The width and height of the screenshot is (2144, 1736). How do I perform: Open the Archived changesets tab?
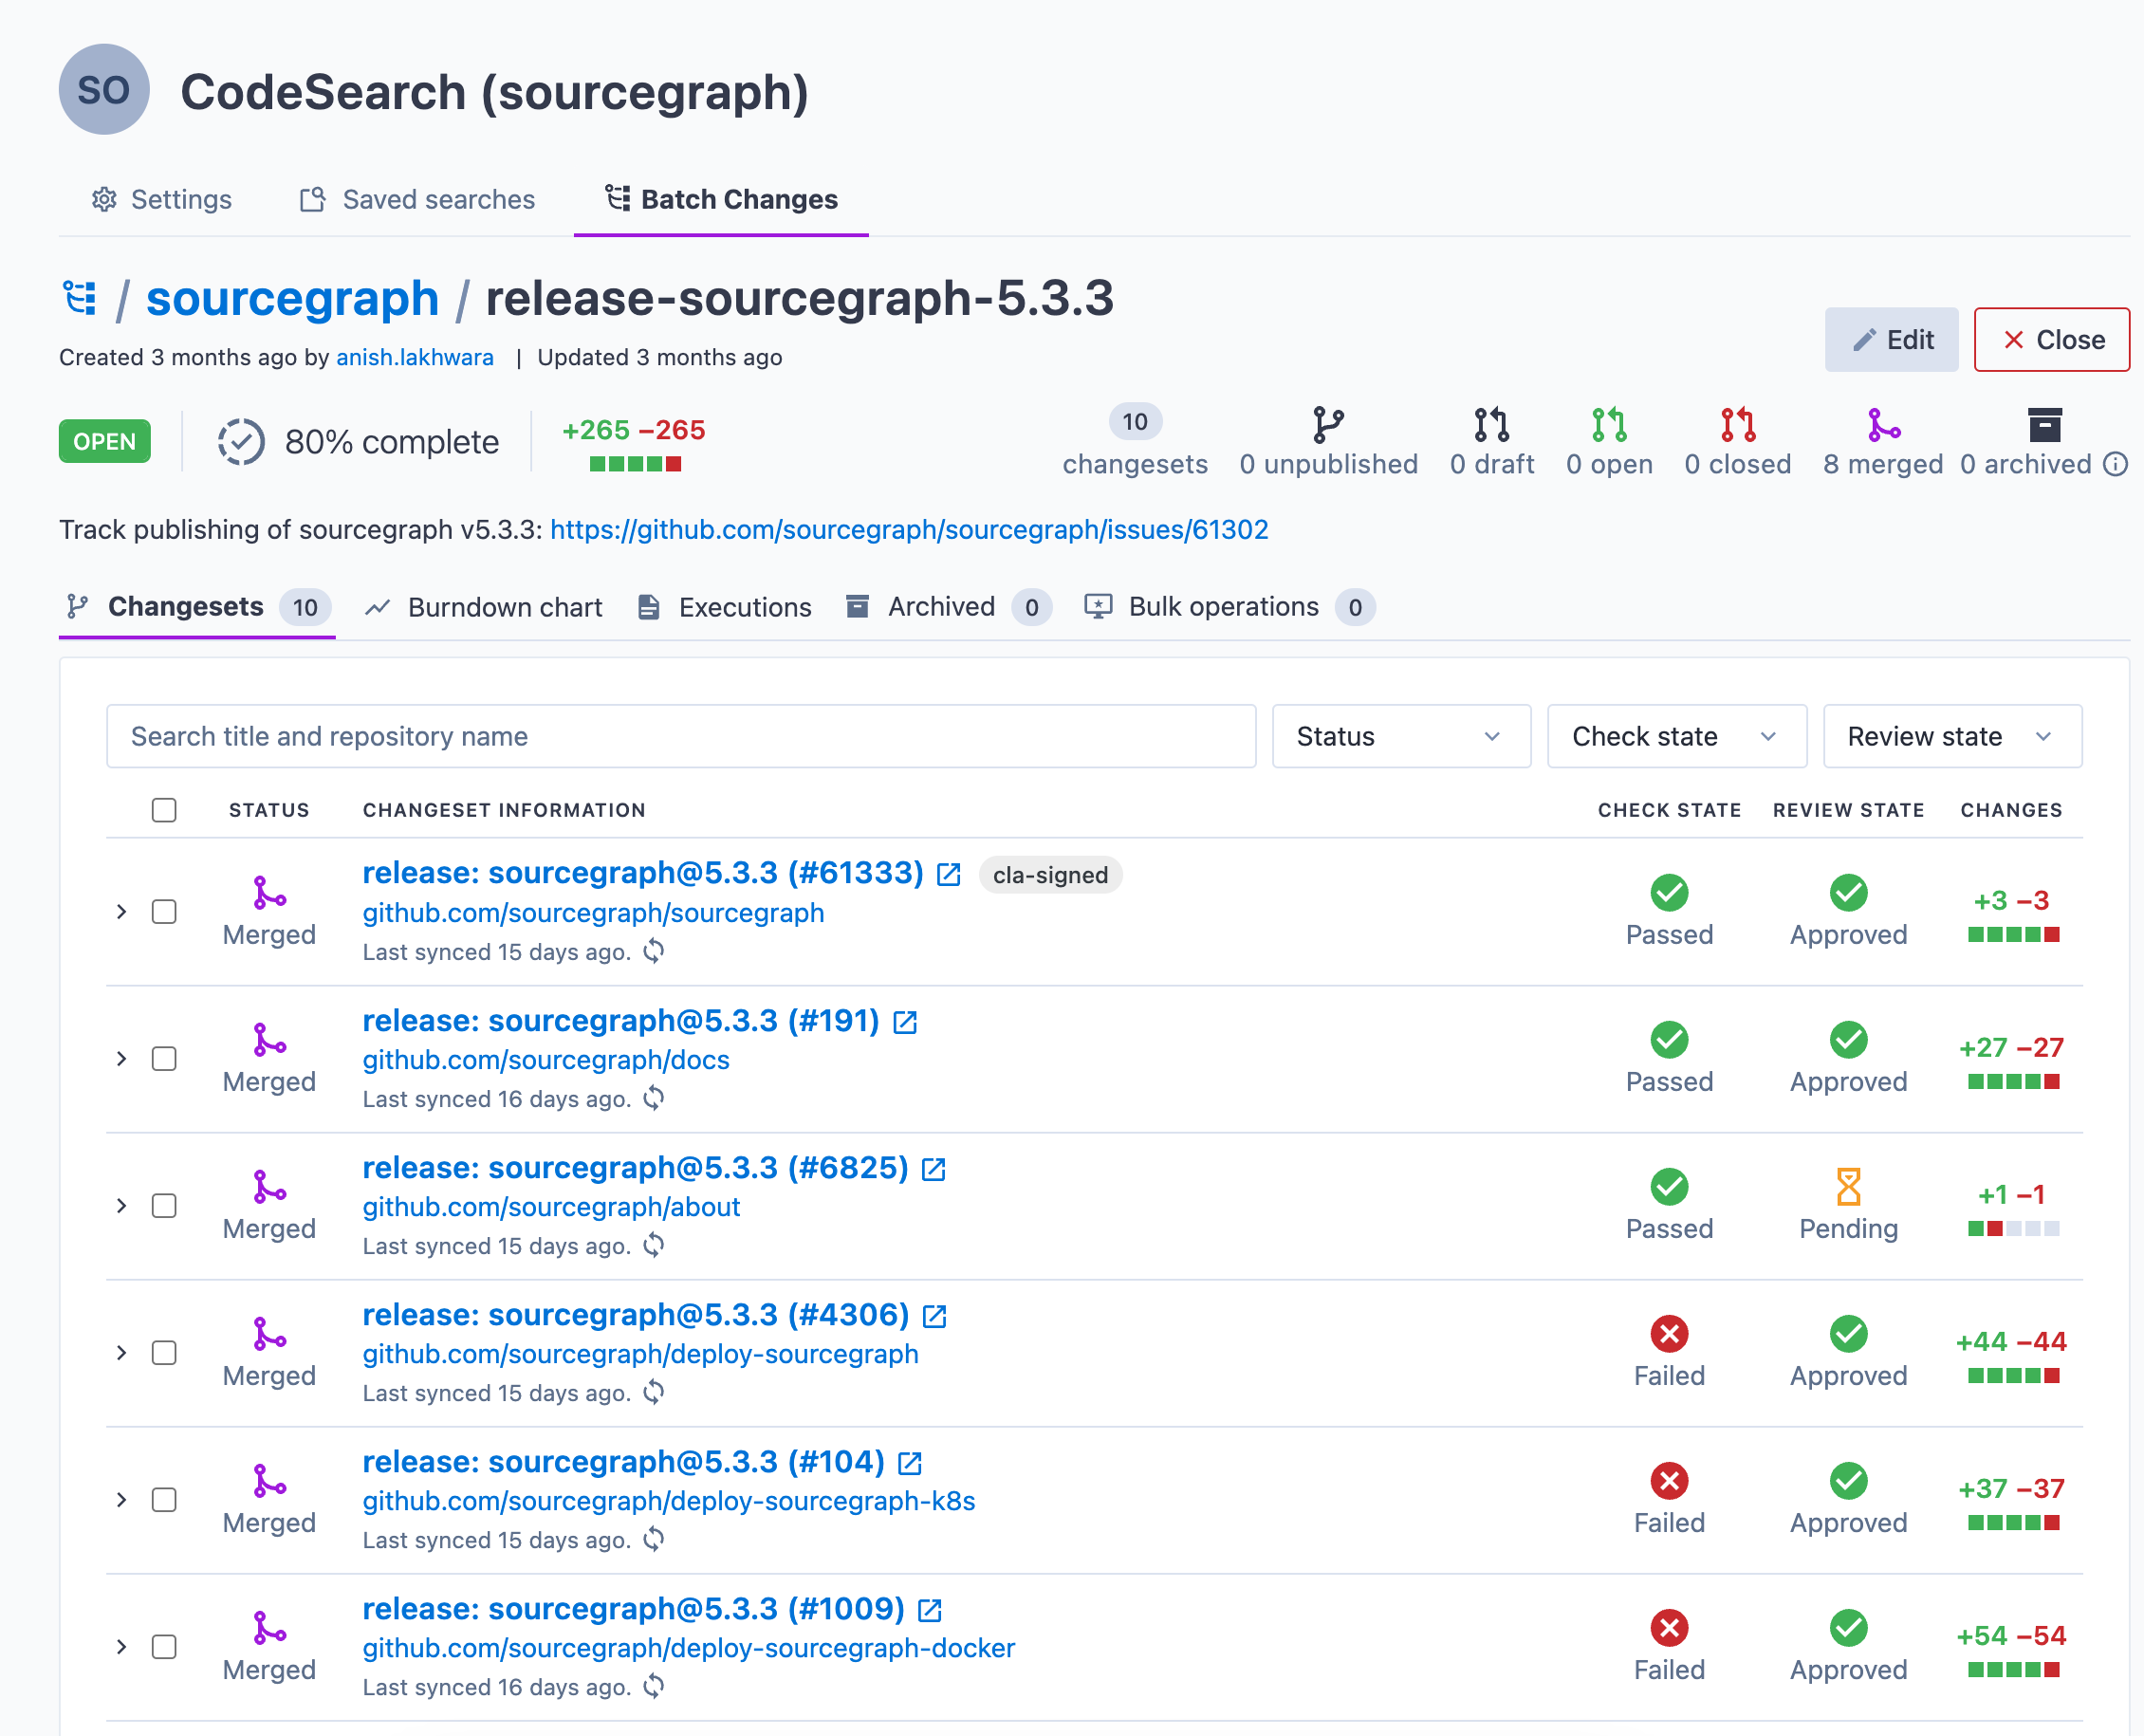949,607
